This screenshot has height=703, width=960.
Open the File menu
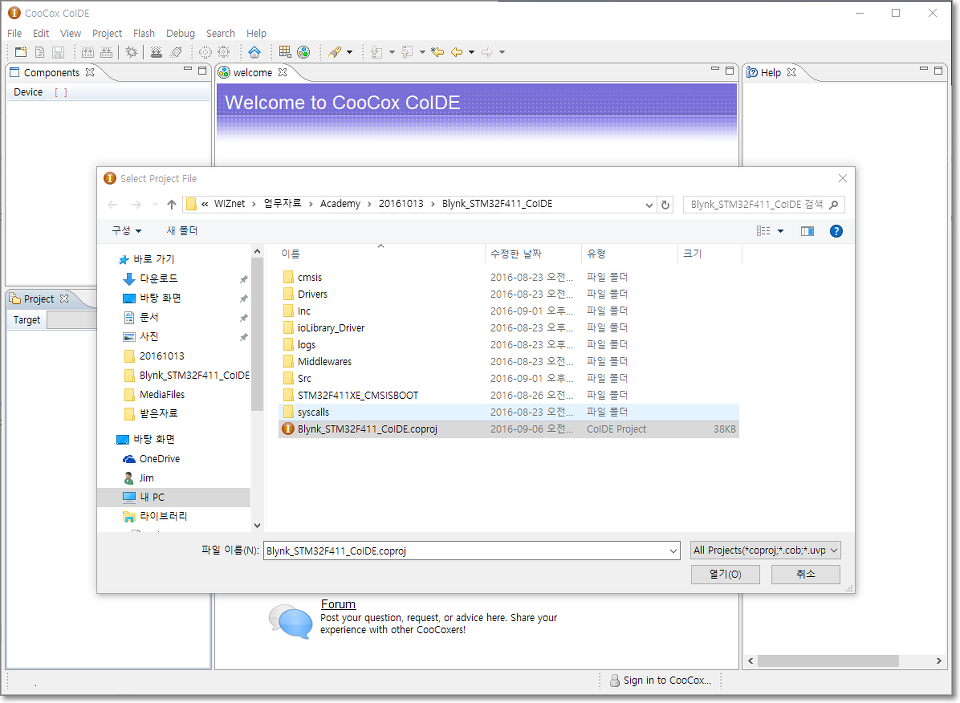pyautogui.click(x=14, y=33)
